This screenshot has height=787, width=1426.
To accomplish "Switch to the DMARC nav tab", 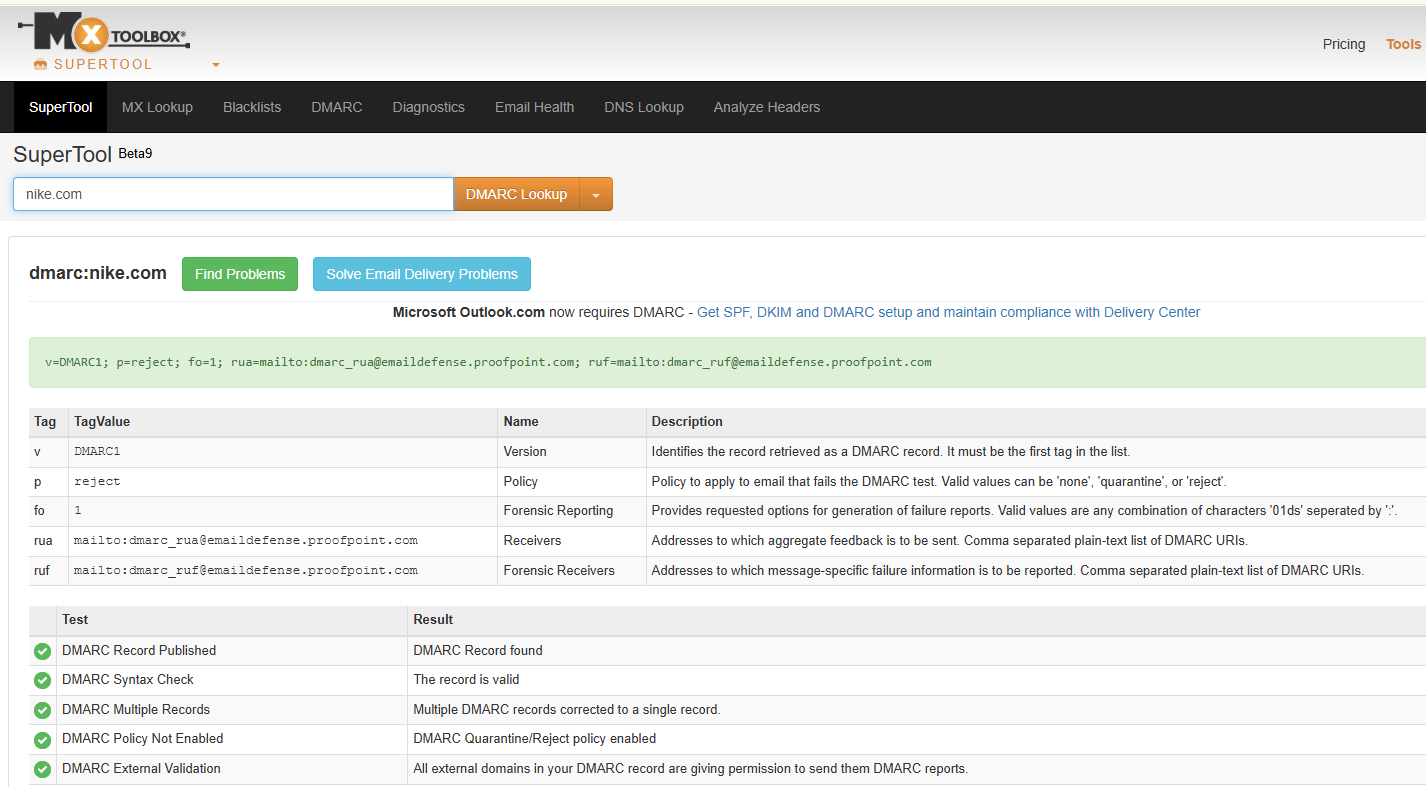I will 337,107.
